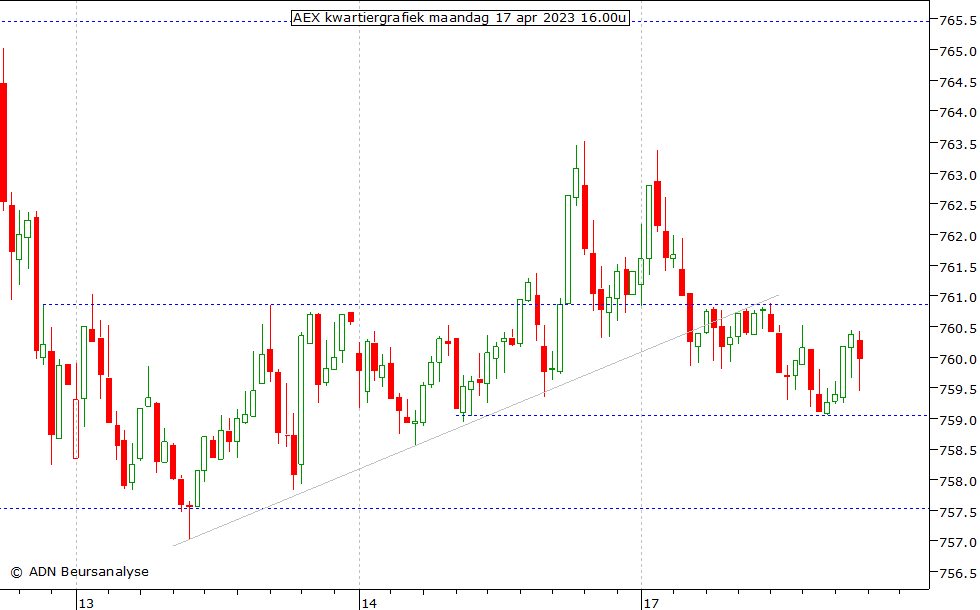Click the 765.5 price axis label

959,21
